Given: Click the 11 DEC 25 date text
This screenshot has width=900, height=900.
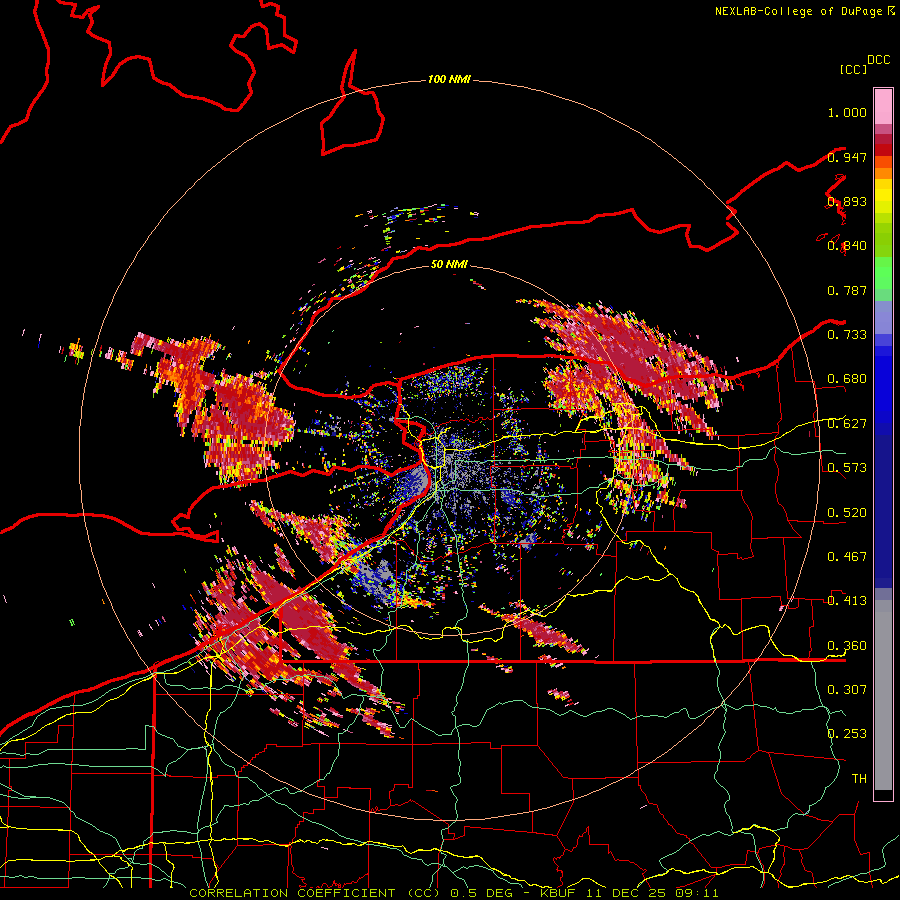Looking at the screenshot, I should (x=627, y=893).
